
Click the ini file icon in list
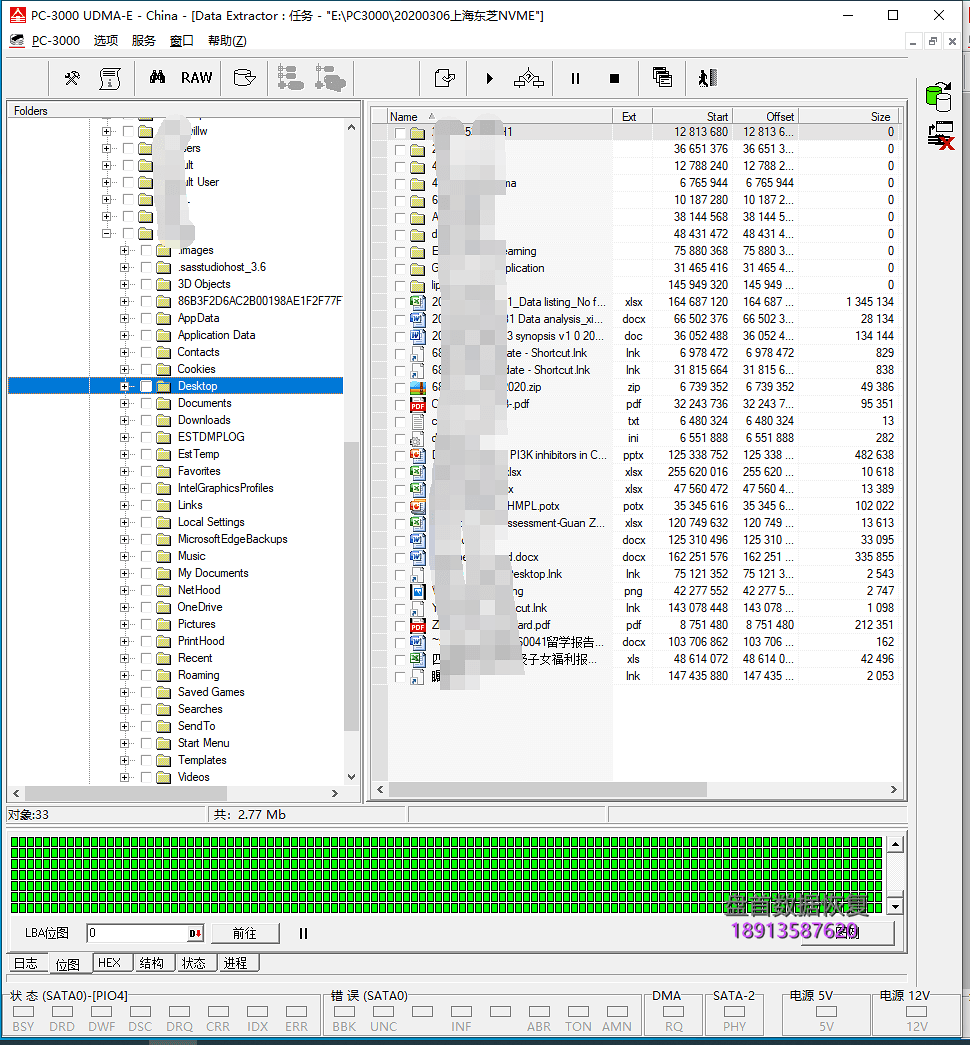[418, 439]
